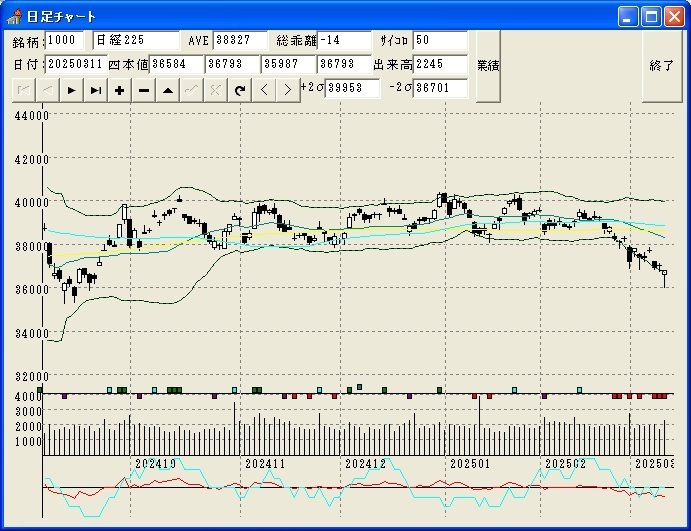
Task: Select the stock name field 日経225
Action: pos(135,40)
